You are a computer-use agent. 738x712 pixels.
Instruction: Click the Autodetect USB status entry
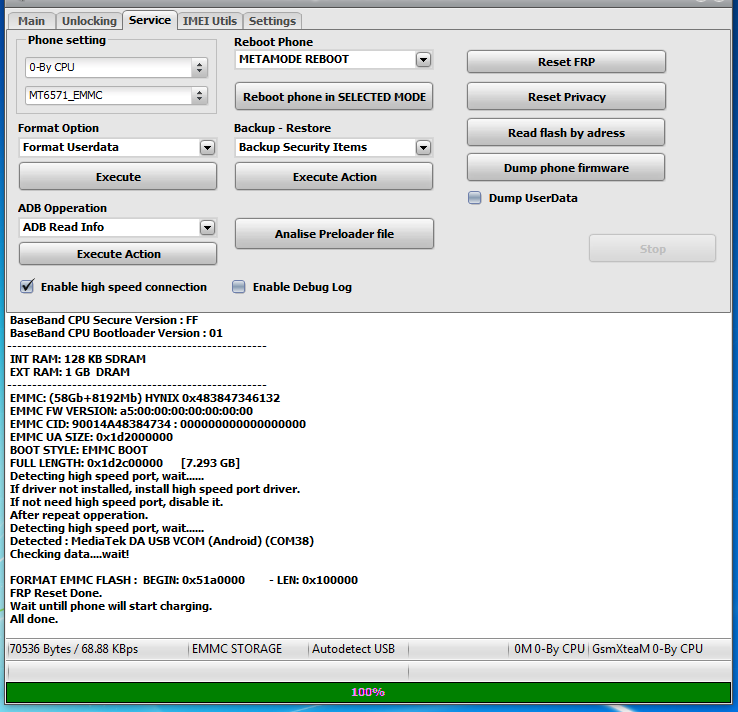click(353, 649)
